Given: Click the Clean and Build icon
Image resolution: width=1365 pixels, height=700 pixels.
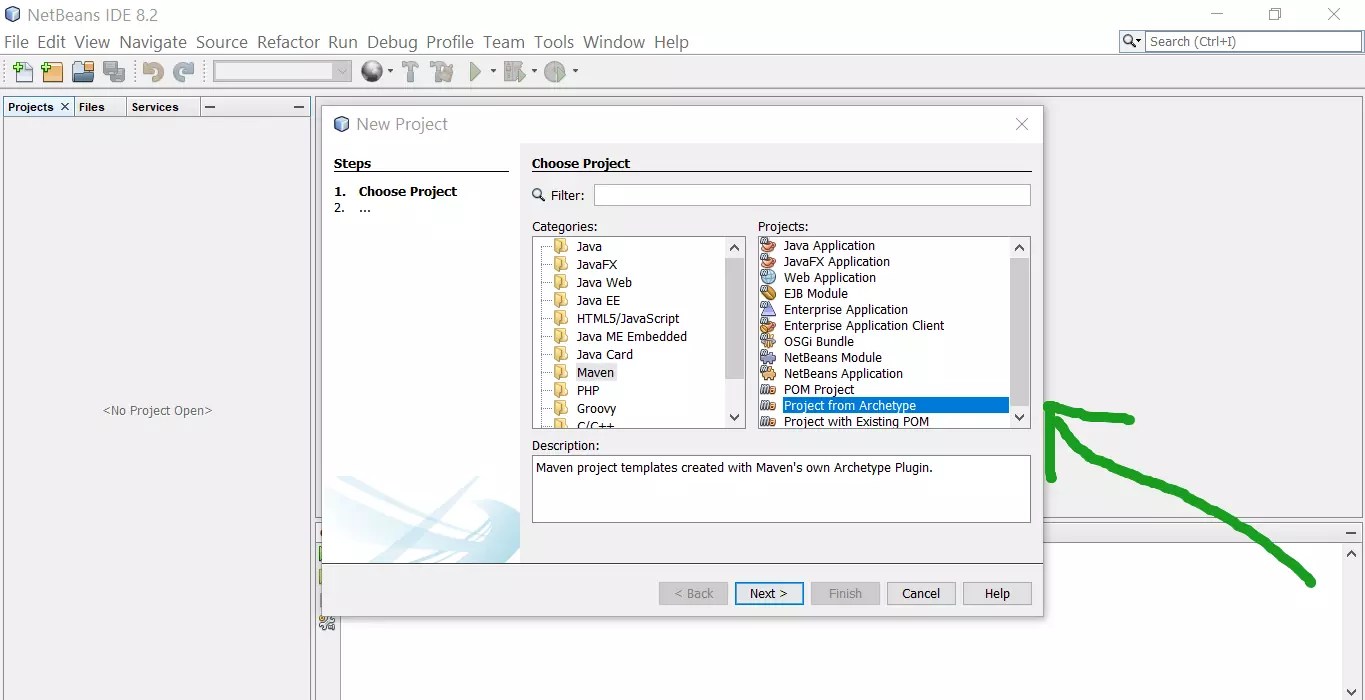Looking at the screenshot, I should (x=443, y=71).
